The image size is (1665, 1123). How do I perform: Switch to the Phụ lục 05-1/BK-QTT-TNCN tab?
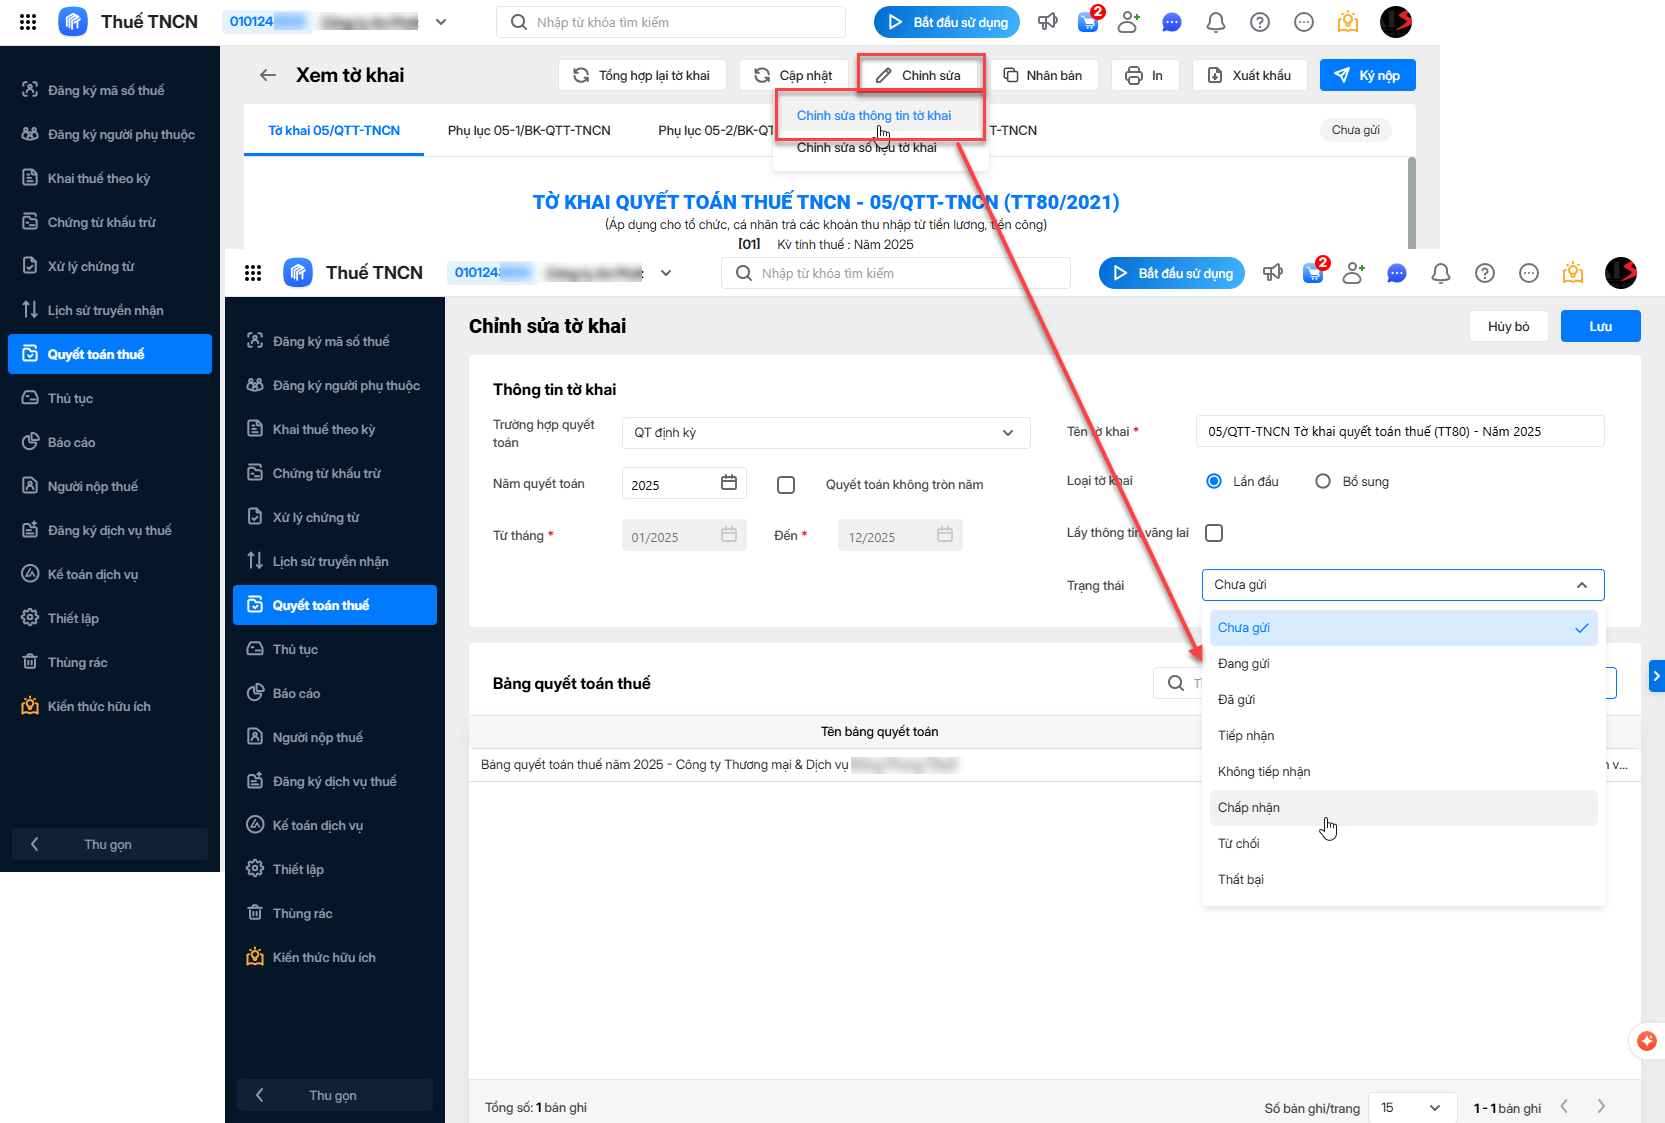click(529, 131)
